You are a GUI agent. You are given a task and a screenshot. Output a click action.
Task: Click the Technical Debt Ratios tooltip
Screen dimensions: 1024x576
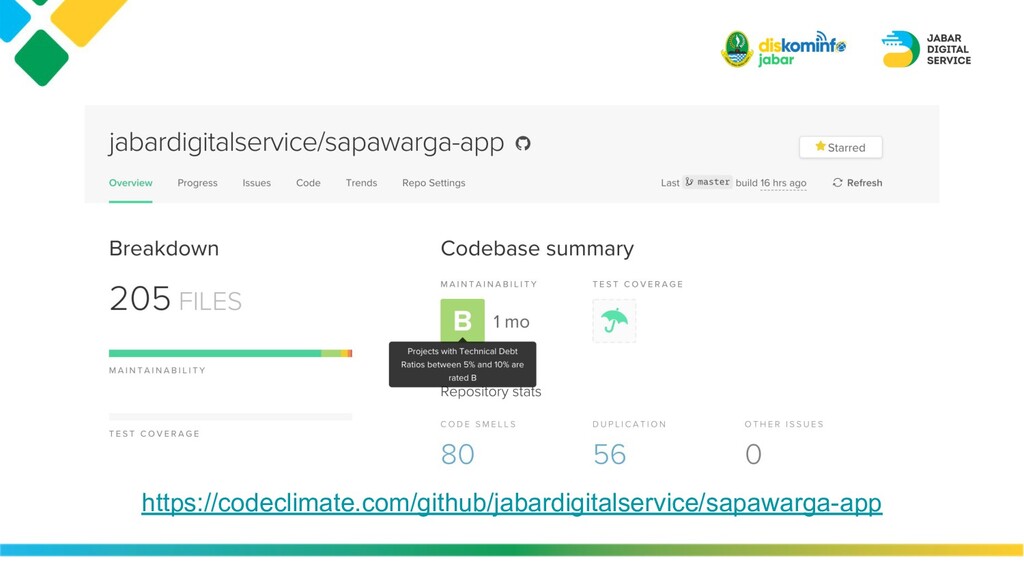(x=462, y=364)
